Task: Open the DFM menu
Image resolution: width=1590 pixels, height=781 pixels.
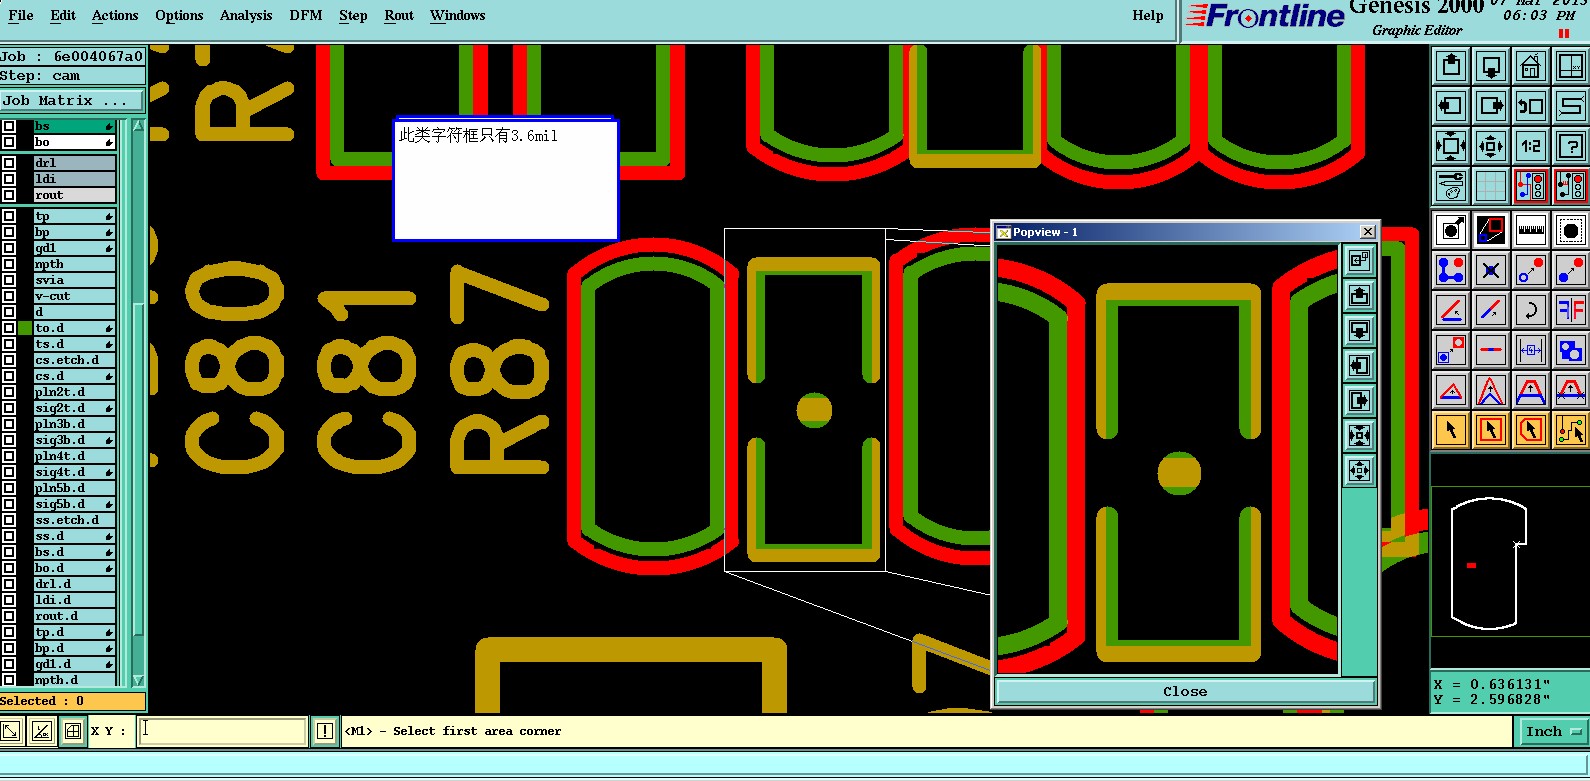Action: coord(306,16)
